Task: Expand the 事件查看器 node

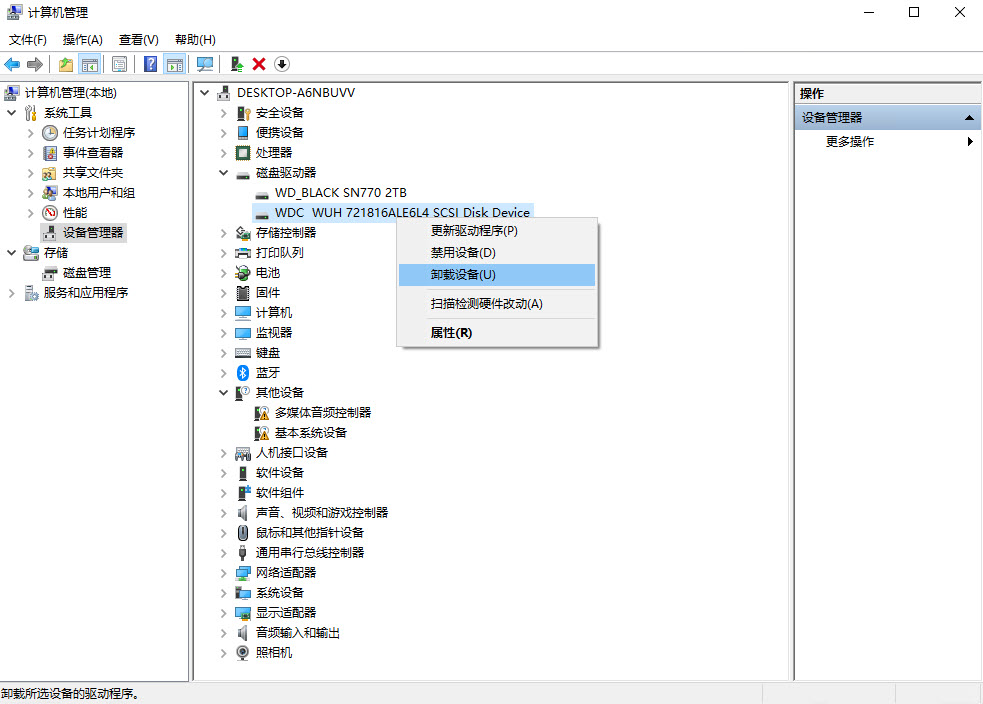Action: (x=30, y=153)
